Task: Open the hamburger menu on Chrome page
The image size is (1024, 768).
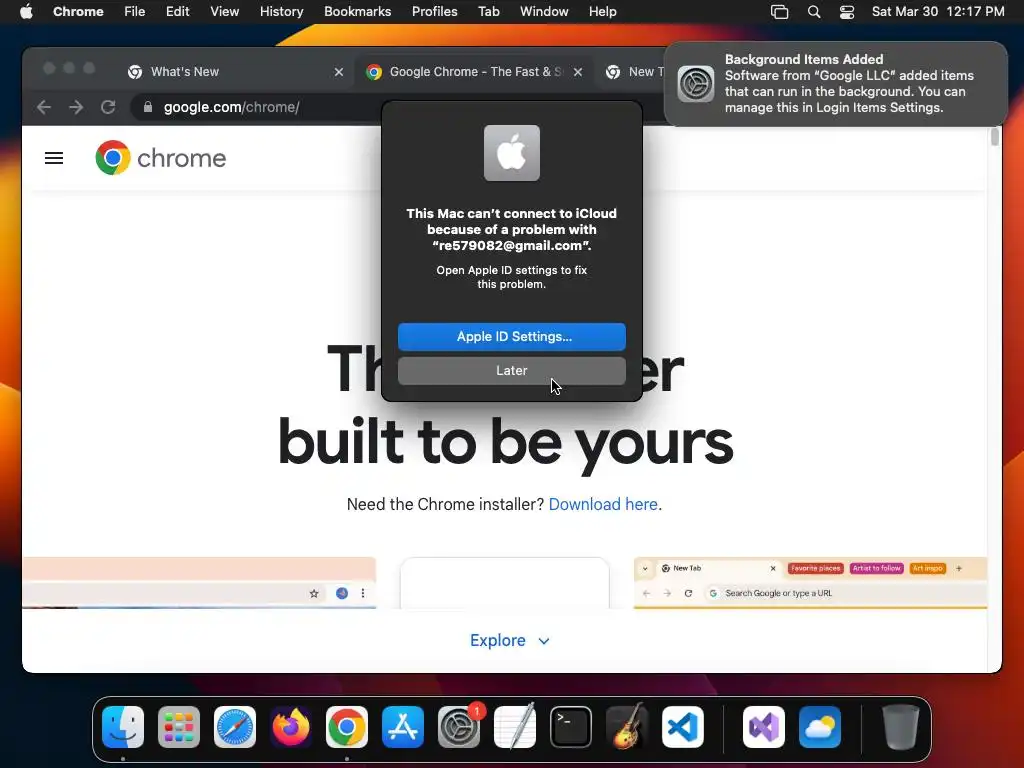Action: pos(54,158)
